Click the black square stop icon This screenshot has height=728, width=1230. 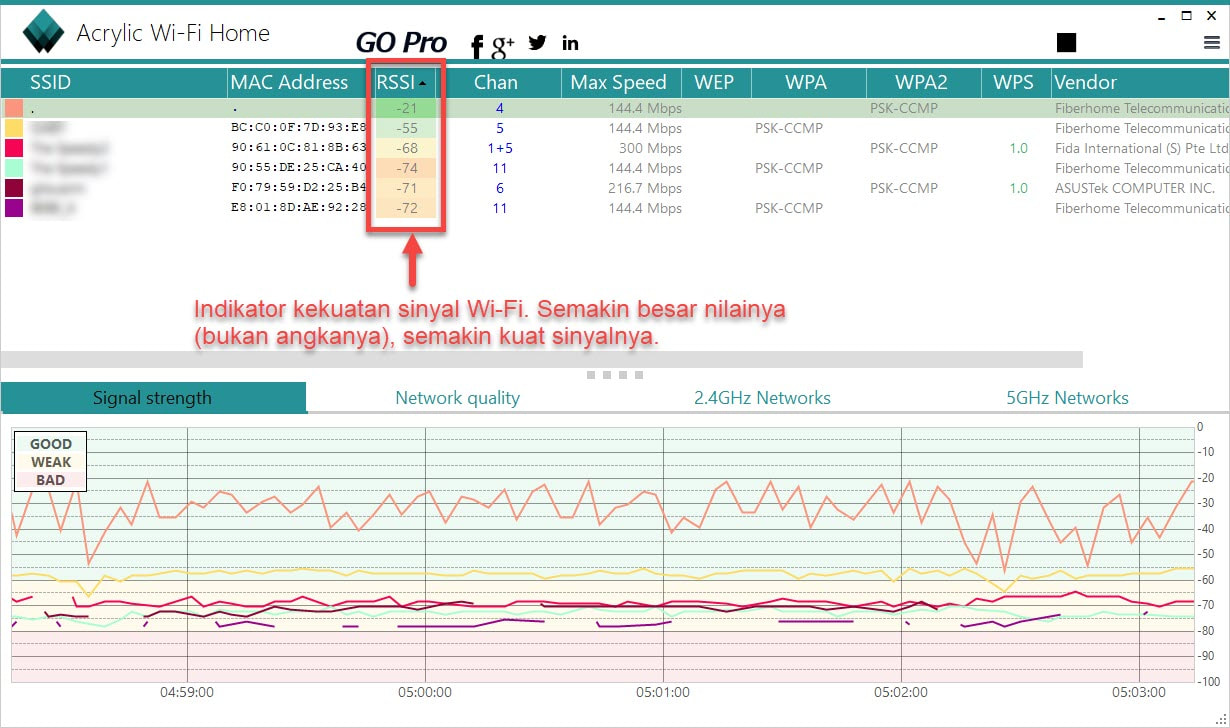click(x=1066, y=42)
